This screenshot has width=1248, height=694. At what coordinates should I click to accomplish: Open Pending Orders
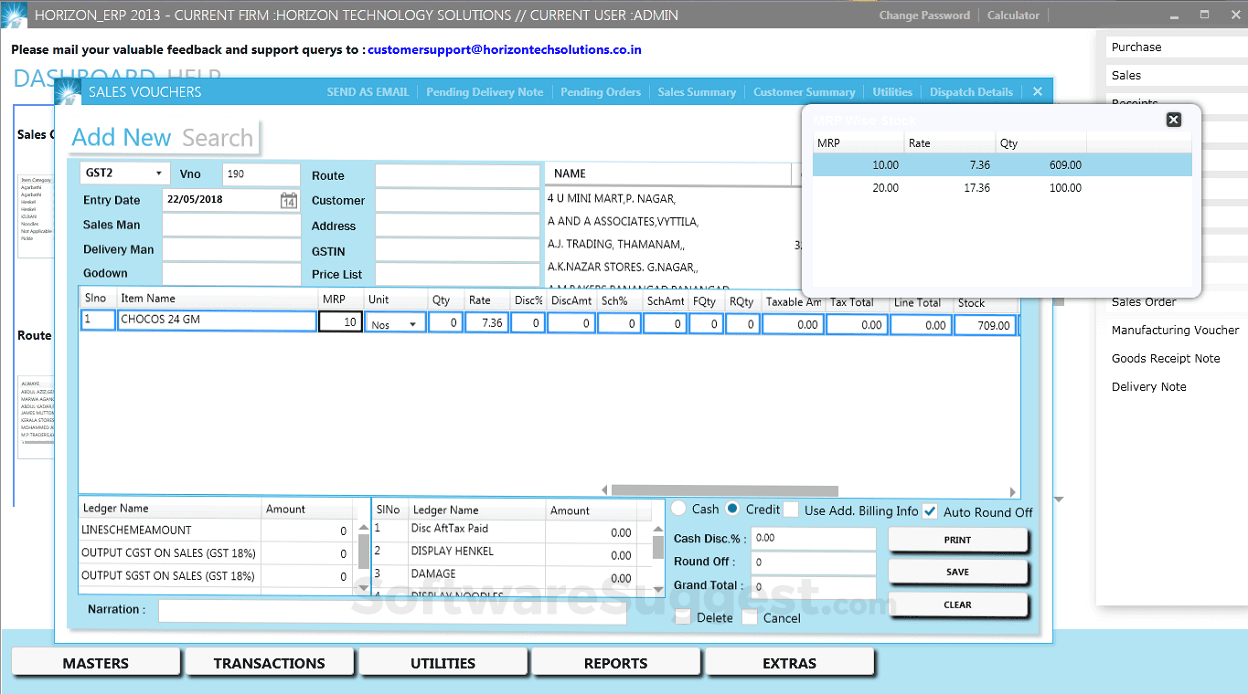(x=600, y=91)
